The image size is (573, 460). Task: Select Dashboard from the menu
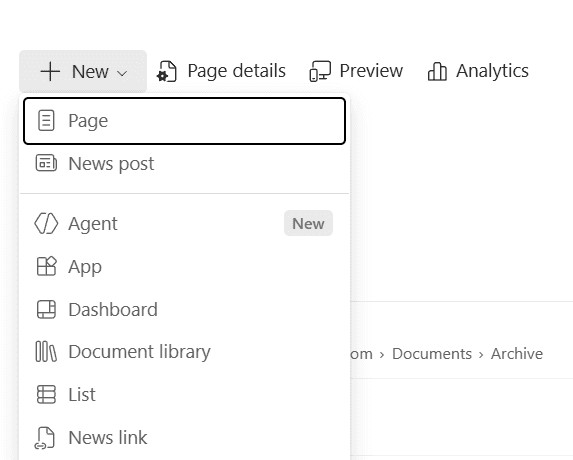tap(185, 309)
